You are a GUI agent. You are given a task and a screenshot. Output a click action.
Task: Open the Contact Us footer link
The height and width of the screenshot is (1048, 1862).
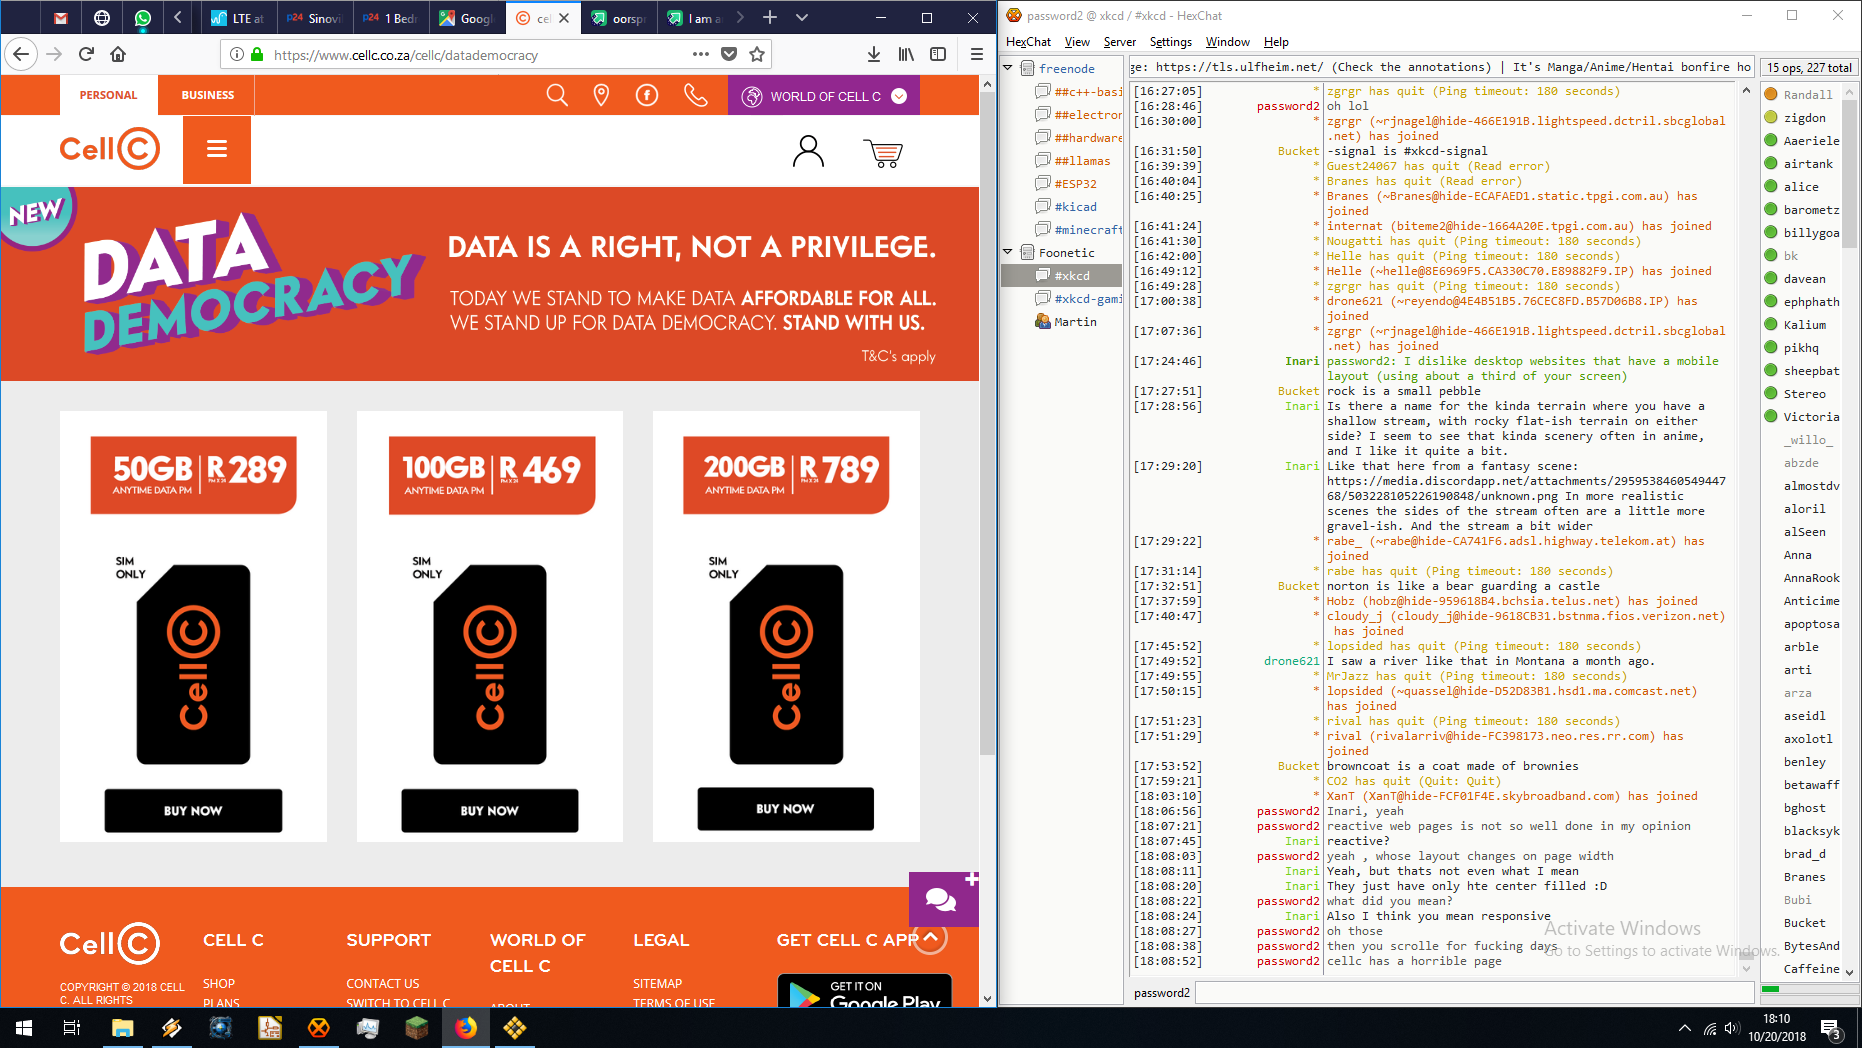(x=383, y=984)
